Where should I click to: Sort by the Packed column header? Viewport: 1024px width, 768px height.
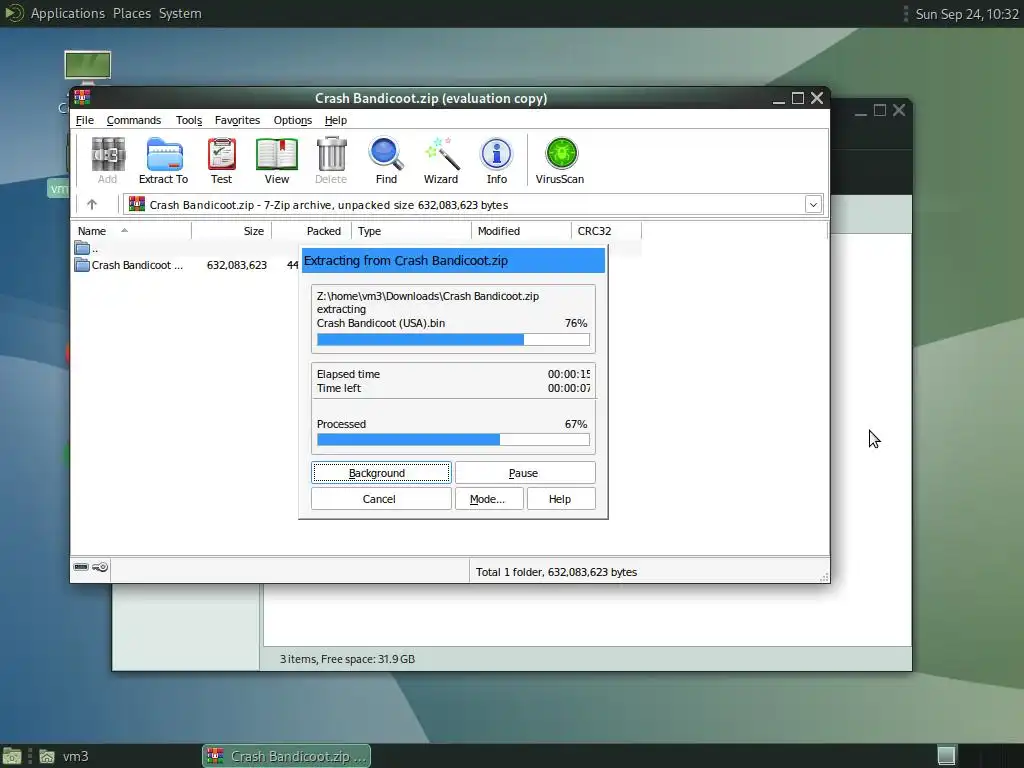[312, 231]
